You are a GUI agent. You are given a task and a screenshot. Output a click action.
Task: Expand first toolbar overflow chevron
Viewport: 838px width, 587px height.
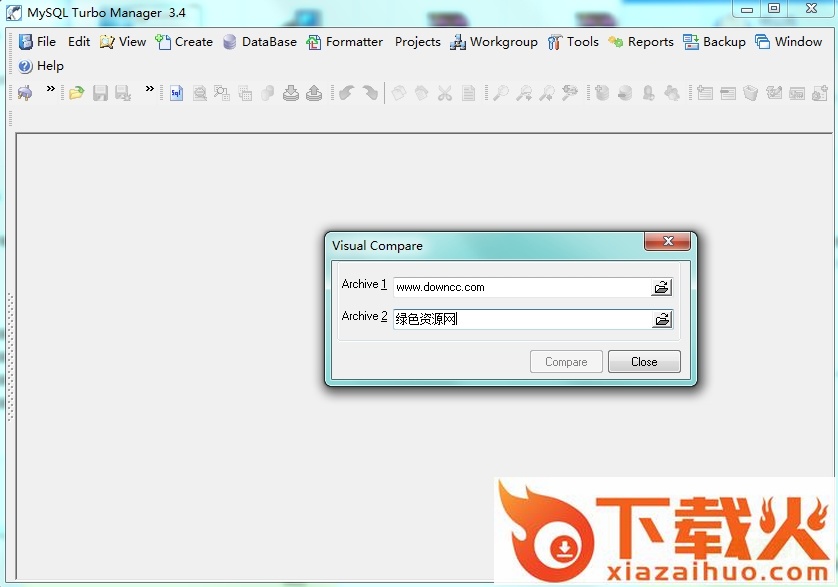(51, 89)
